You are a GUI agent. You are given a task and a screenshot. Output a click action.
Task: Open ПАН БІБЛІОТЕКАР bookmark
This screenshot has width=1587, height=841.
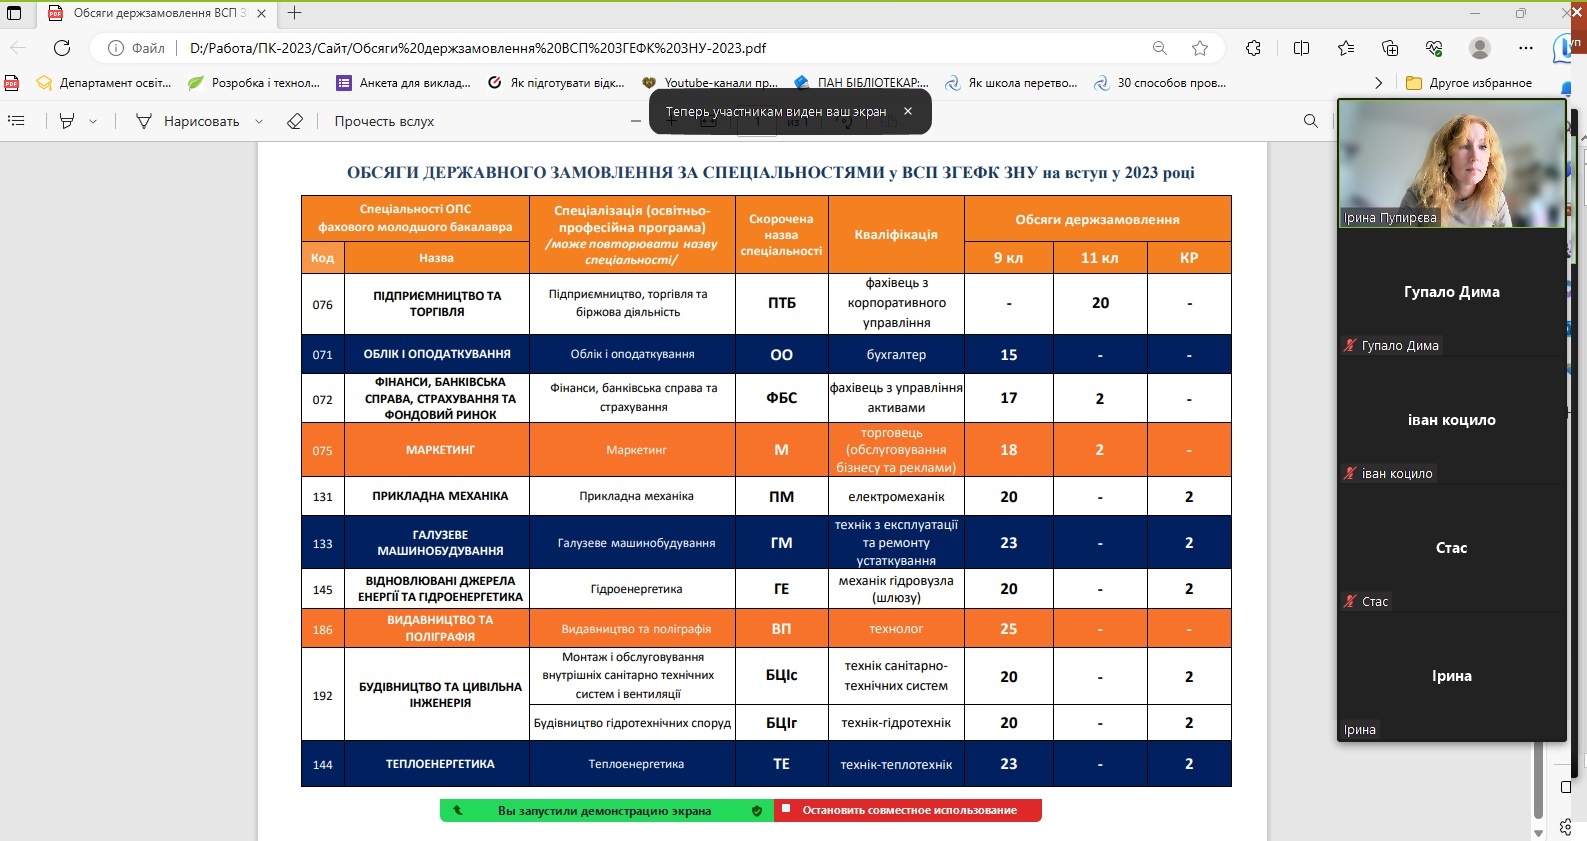(862, 83)
